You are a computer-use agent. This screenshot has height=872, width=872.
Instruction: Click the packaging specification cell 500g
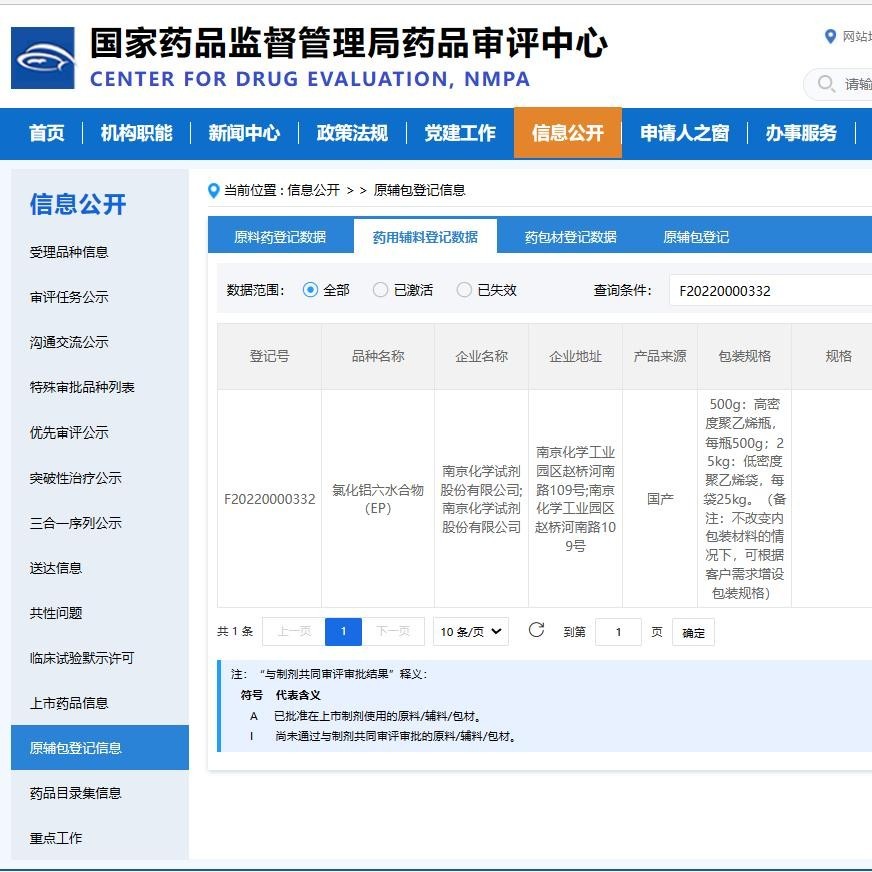coord(744,499)
